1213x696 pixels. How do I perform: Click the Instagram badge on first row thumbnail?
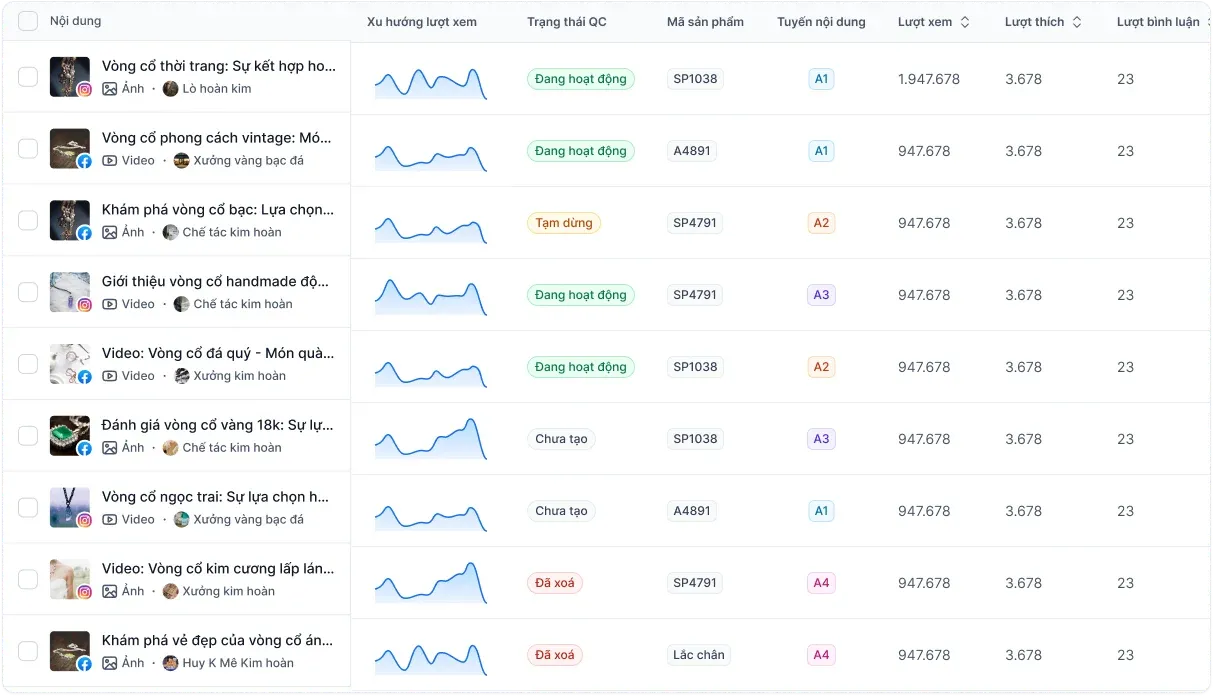tap(85, 89)
